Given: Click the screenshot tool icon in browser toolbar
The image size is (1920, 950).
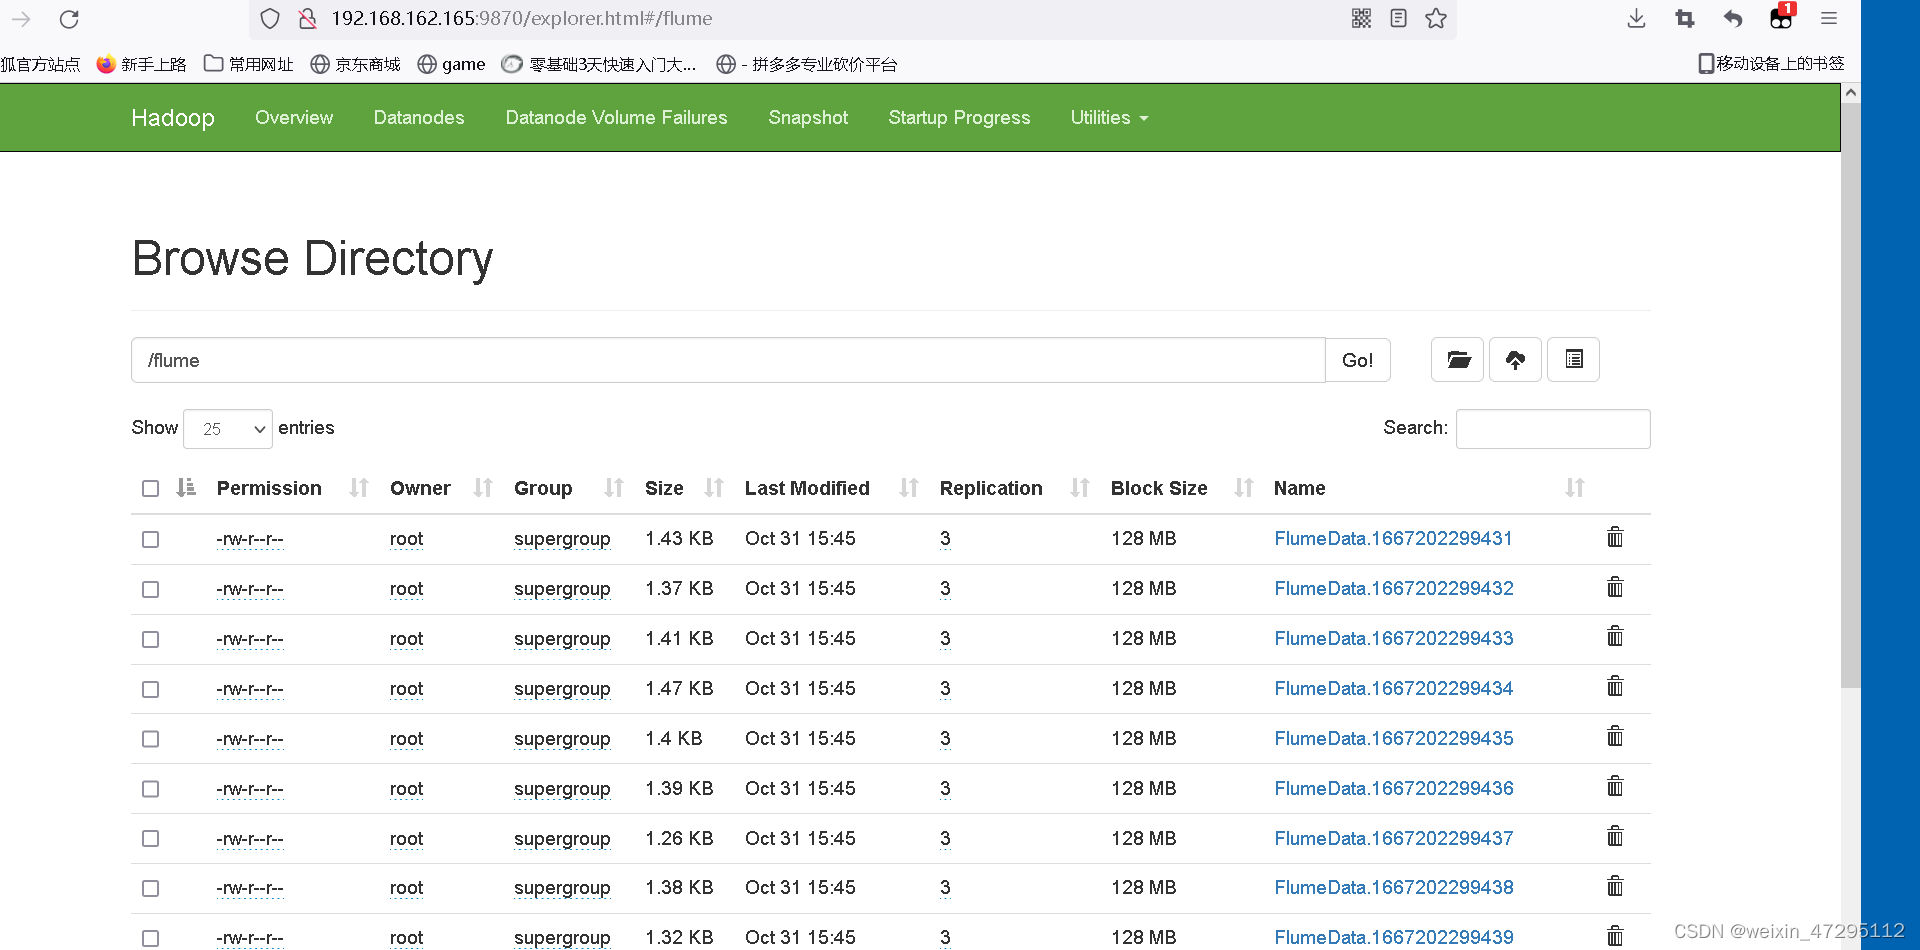Looking at the screenshot, I should coord(1684,18).
